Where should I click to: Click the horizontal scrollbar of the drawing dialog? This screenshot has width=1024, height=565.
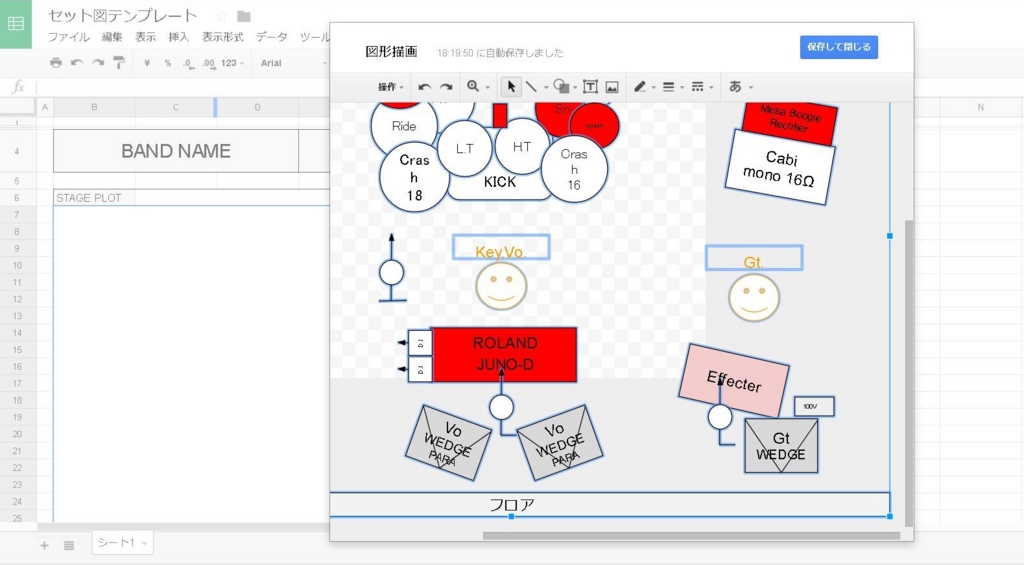point(691,536)
